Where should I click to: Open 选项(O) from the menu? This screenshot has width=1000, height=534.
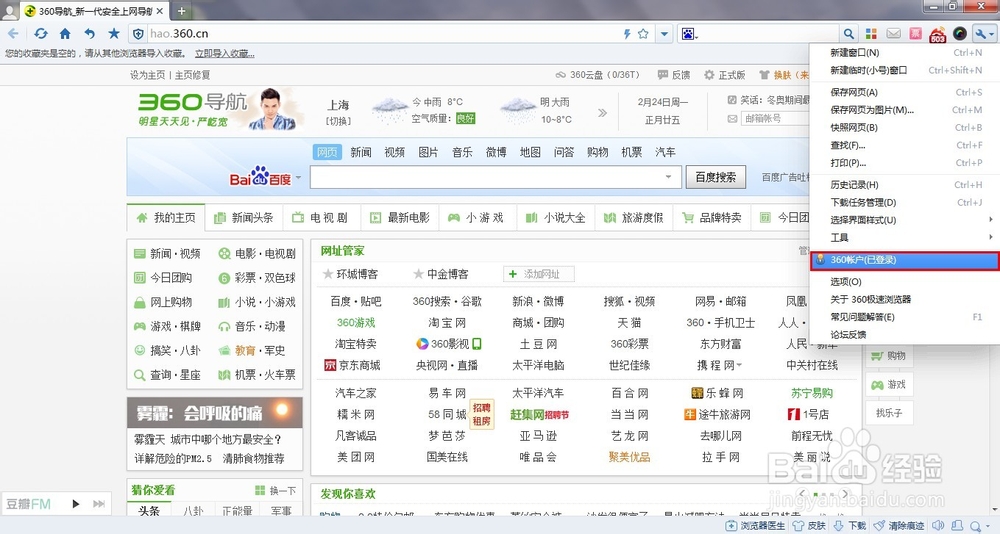click(x=904, y=281)
